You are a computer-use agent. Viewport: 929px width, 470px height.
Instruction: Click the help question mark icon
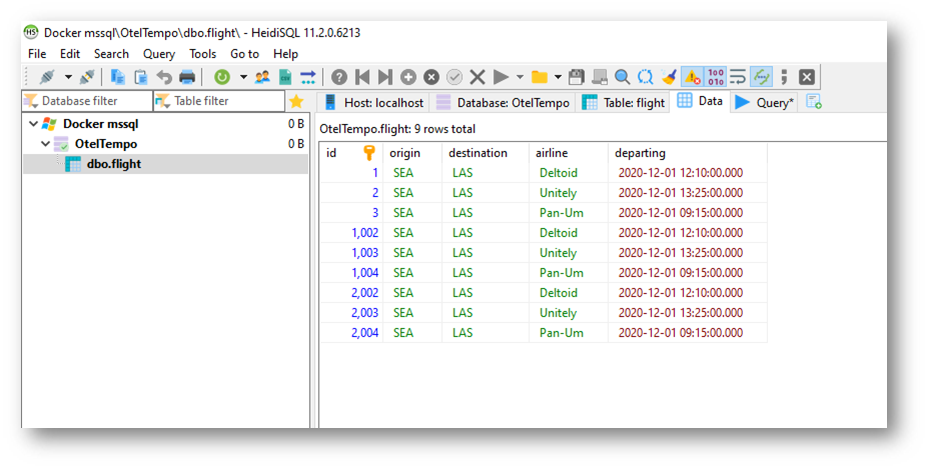(339, 77)
